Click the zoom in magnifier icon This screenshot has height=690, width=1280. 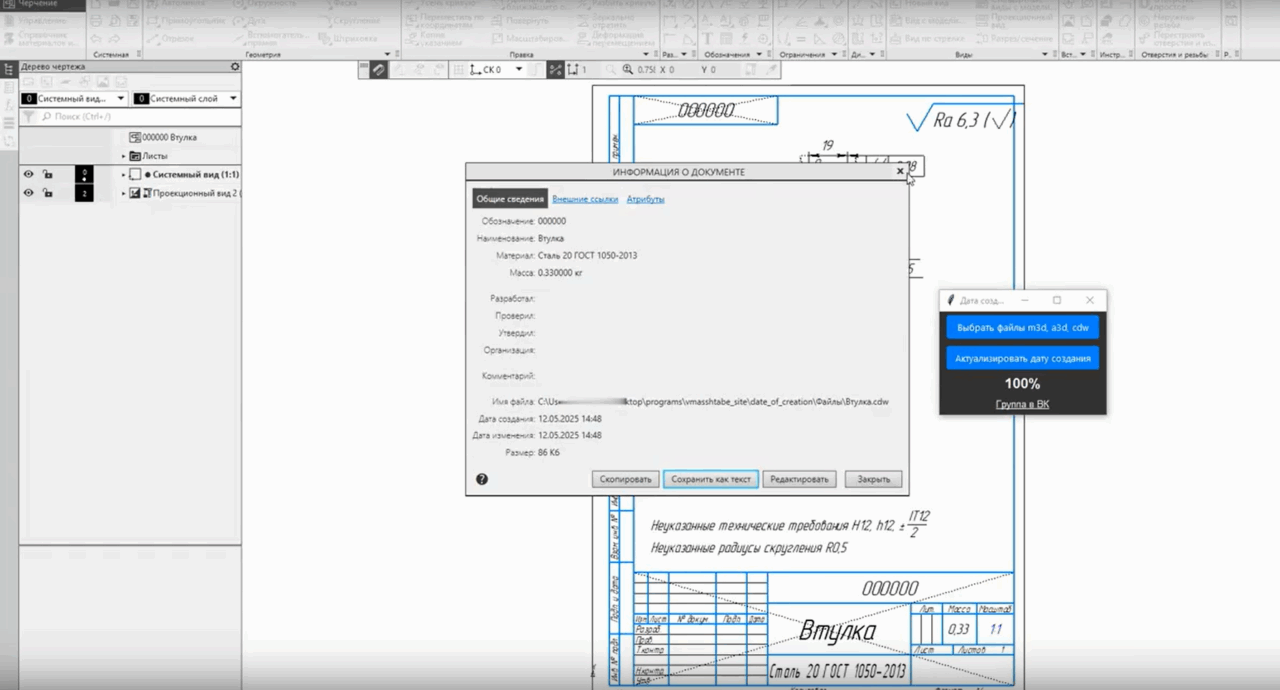628,70
